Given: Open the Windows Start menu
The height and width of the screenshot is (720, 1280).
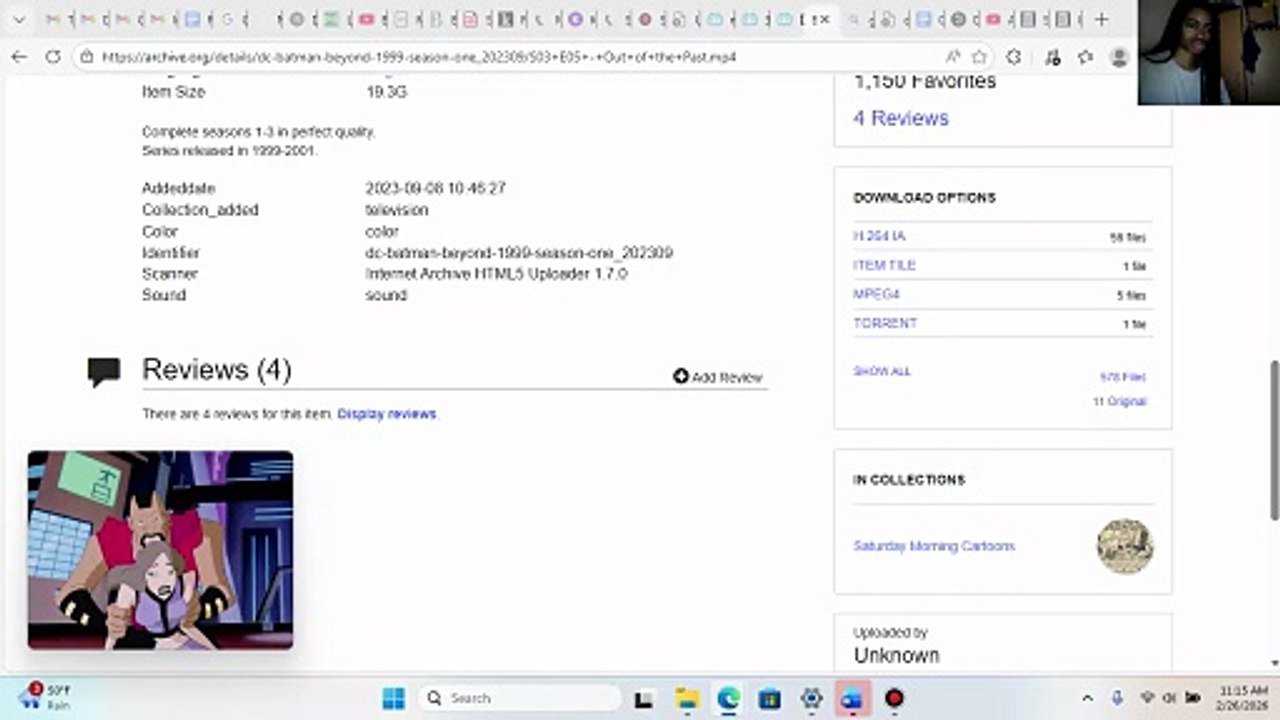Looking at the screenshot, I should point(394,698).
